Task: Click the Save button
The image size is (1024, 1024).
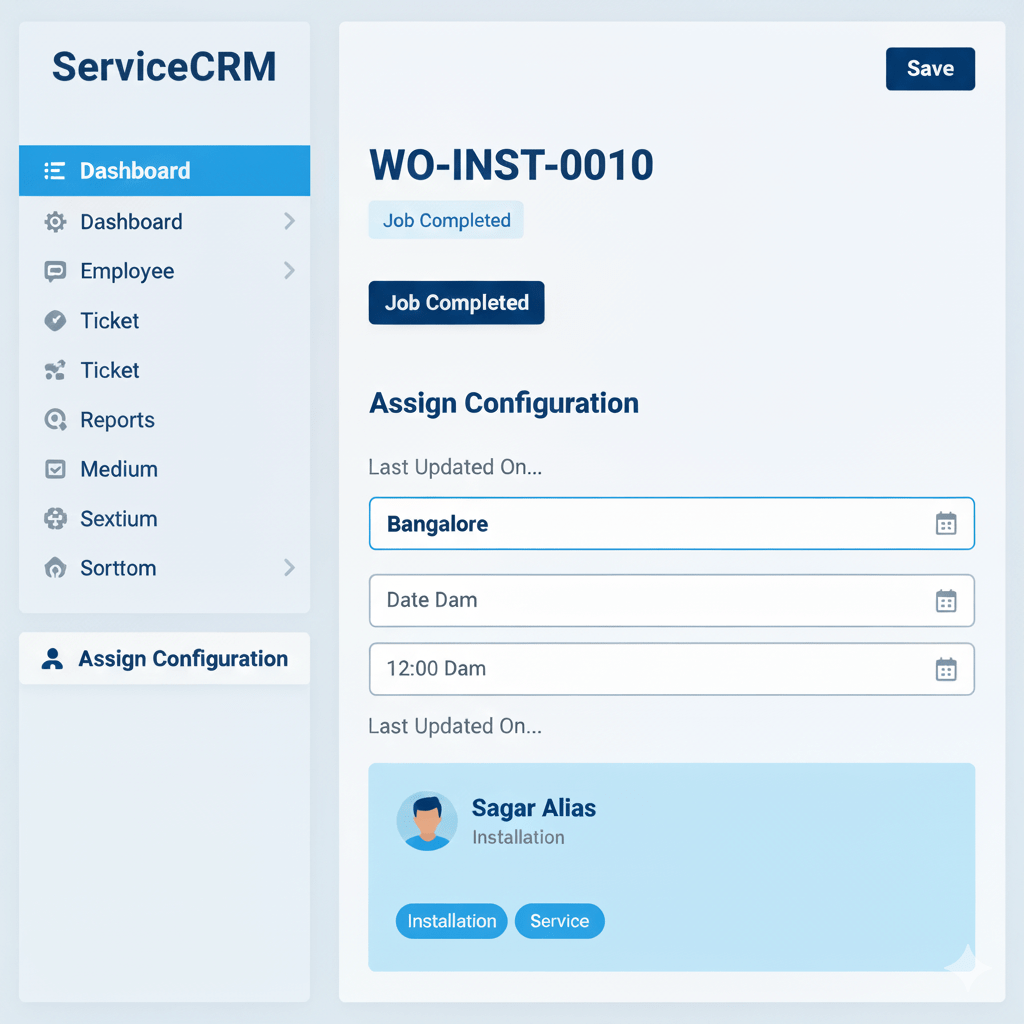Action: (x=930, y=69)
